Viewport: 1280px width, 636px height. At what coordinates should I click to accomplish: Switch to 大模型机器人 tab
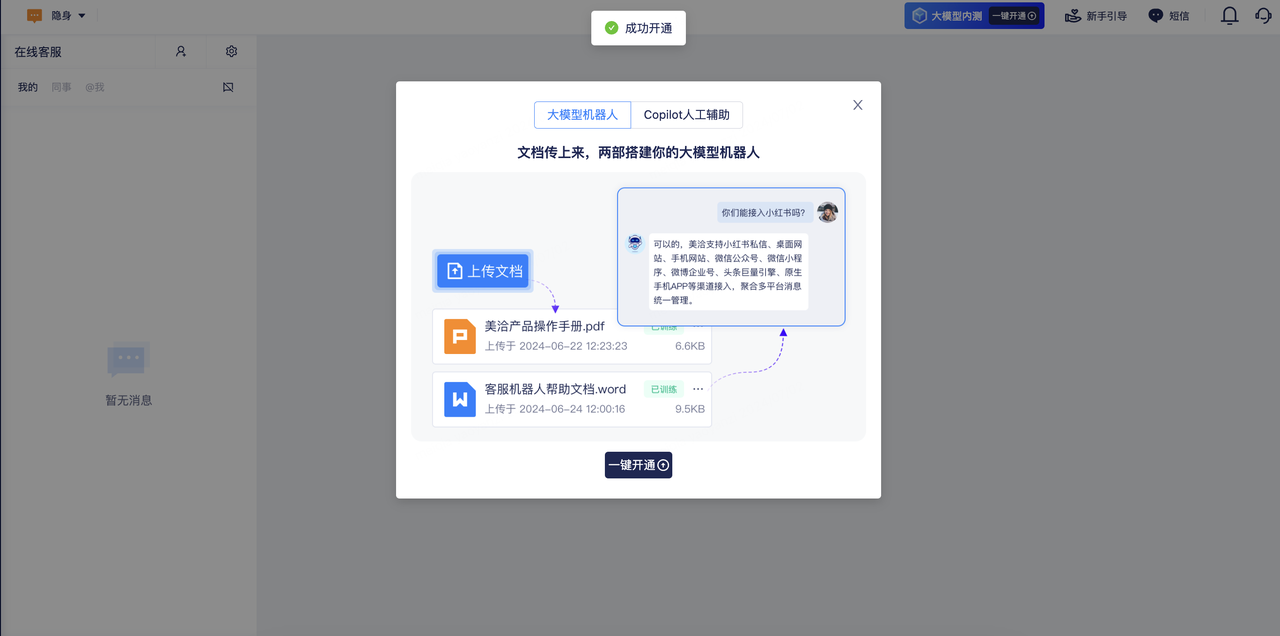coord(582,115)
